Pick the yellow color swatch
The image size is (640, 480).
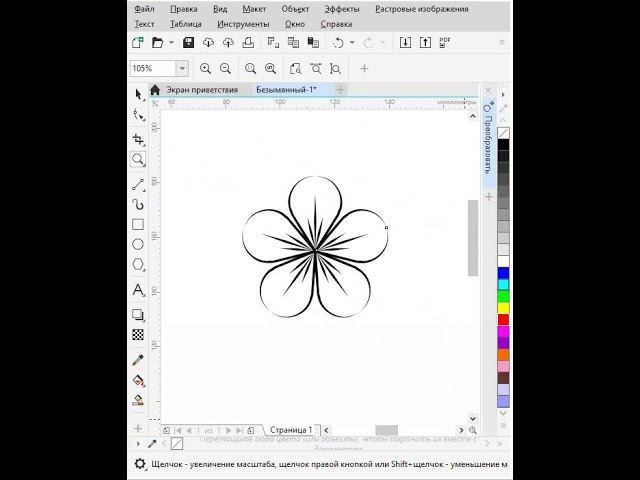click(503, 308)
